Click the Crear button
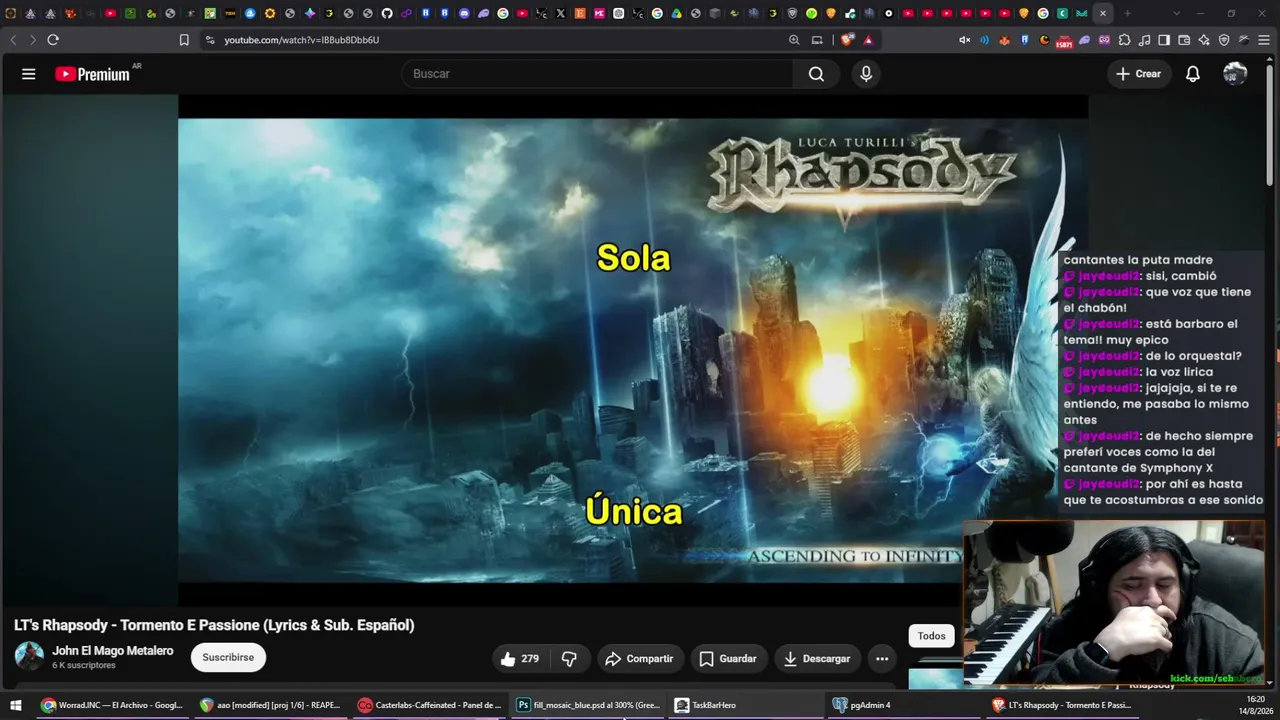1280x720 pixels. 1139,74
